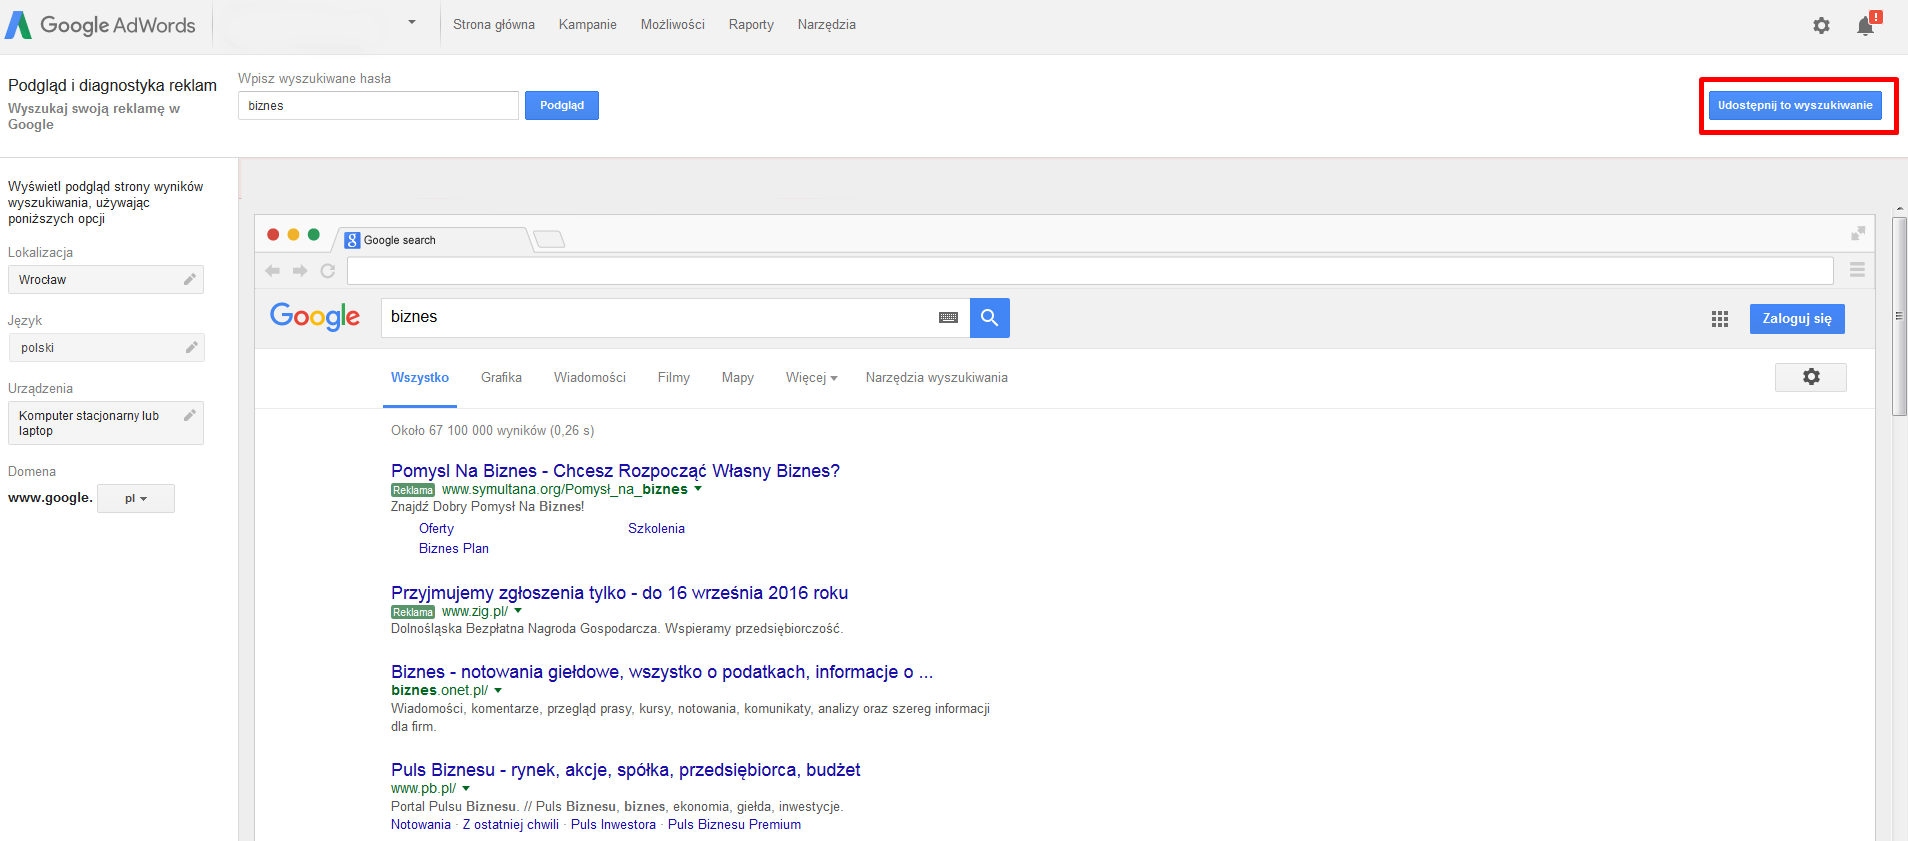The width and height of the screenshot is (1908, 841).
Task: Click Puls Biznesu Premium sublink
Action: (734, 825)
